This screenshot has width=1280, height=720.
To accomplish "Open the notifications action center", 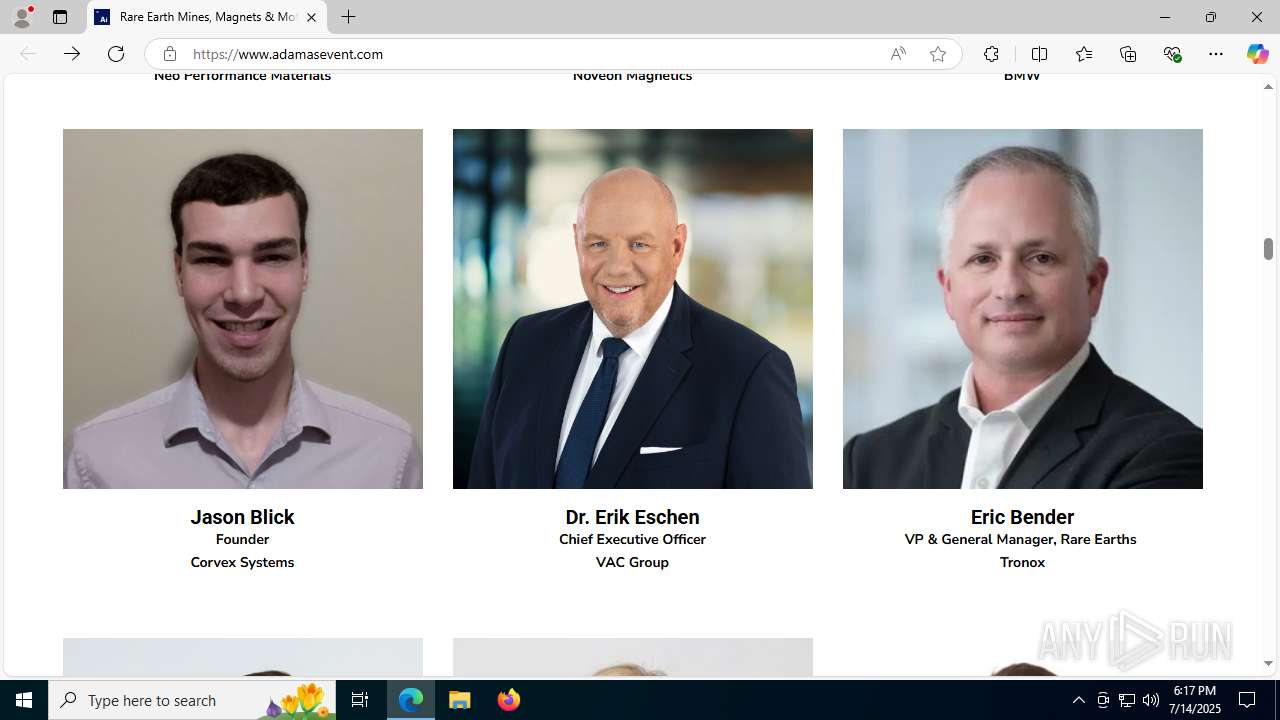I will pyautogui.click(x=1248, y=700).
